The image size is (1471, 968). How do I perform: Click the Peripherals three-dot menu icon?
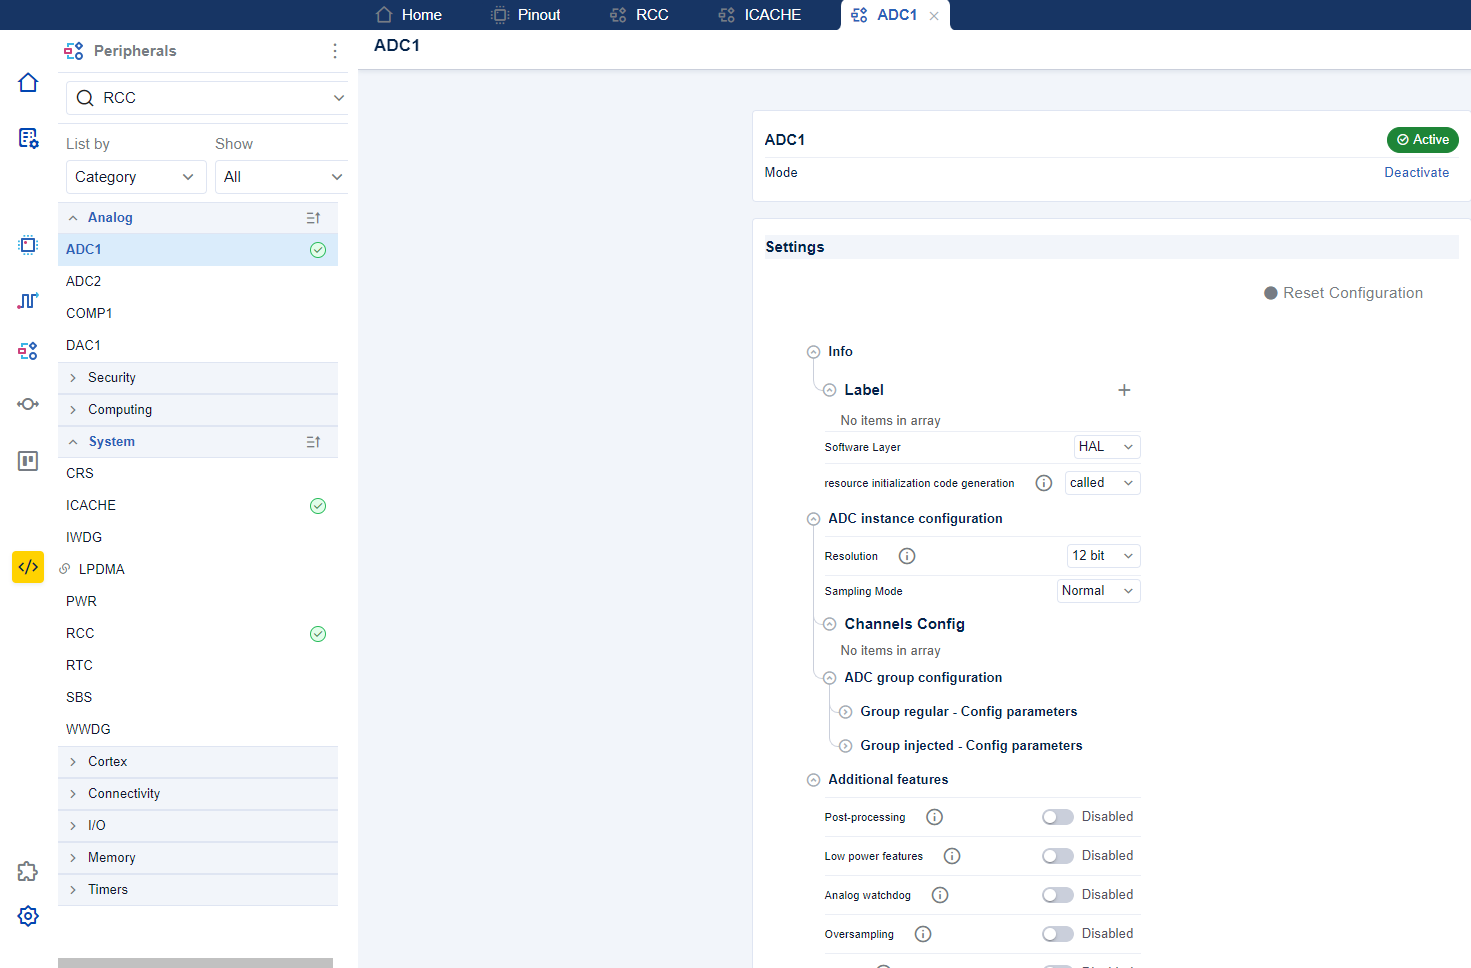coord(334,51)
